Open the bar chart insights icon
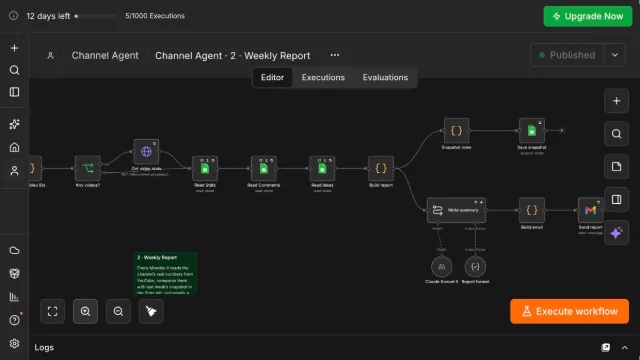Screen dimensions: 640x360 tap(14, 297)
